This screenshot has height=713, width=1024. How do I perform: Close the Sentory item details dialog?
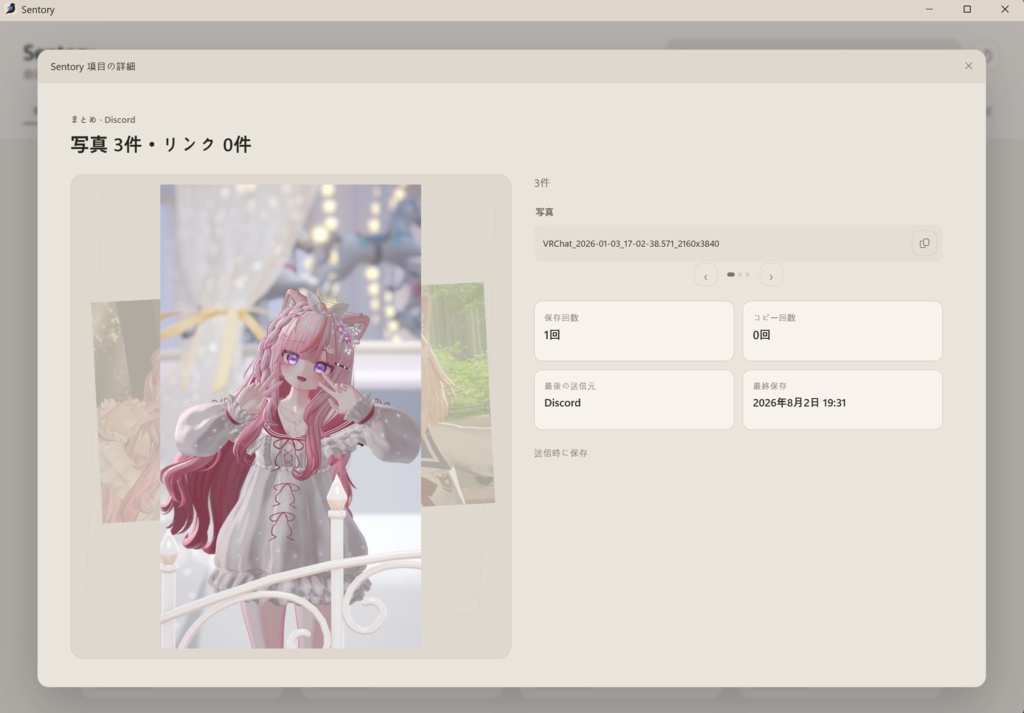pyautogui.click(x=968, y=66)
